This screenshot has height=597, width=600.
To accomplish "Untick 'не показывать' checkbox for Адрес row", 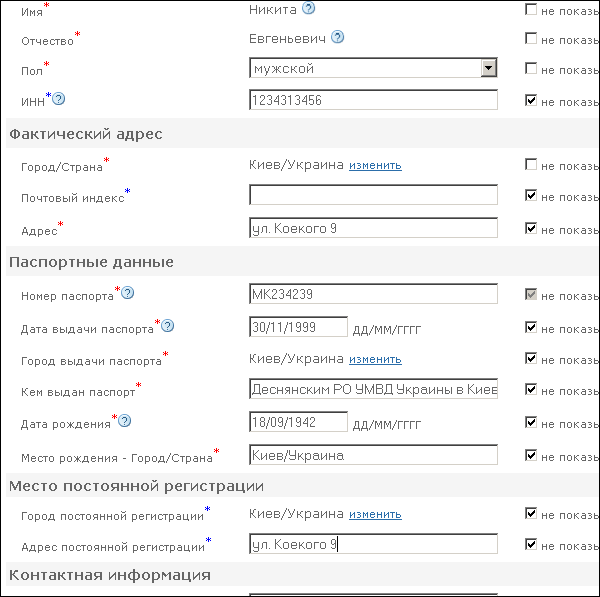I will click(531, 228).
